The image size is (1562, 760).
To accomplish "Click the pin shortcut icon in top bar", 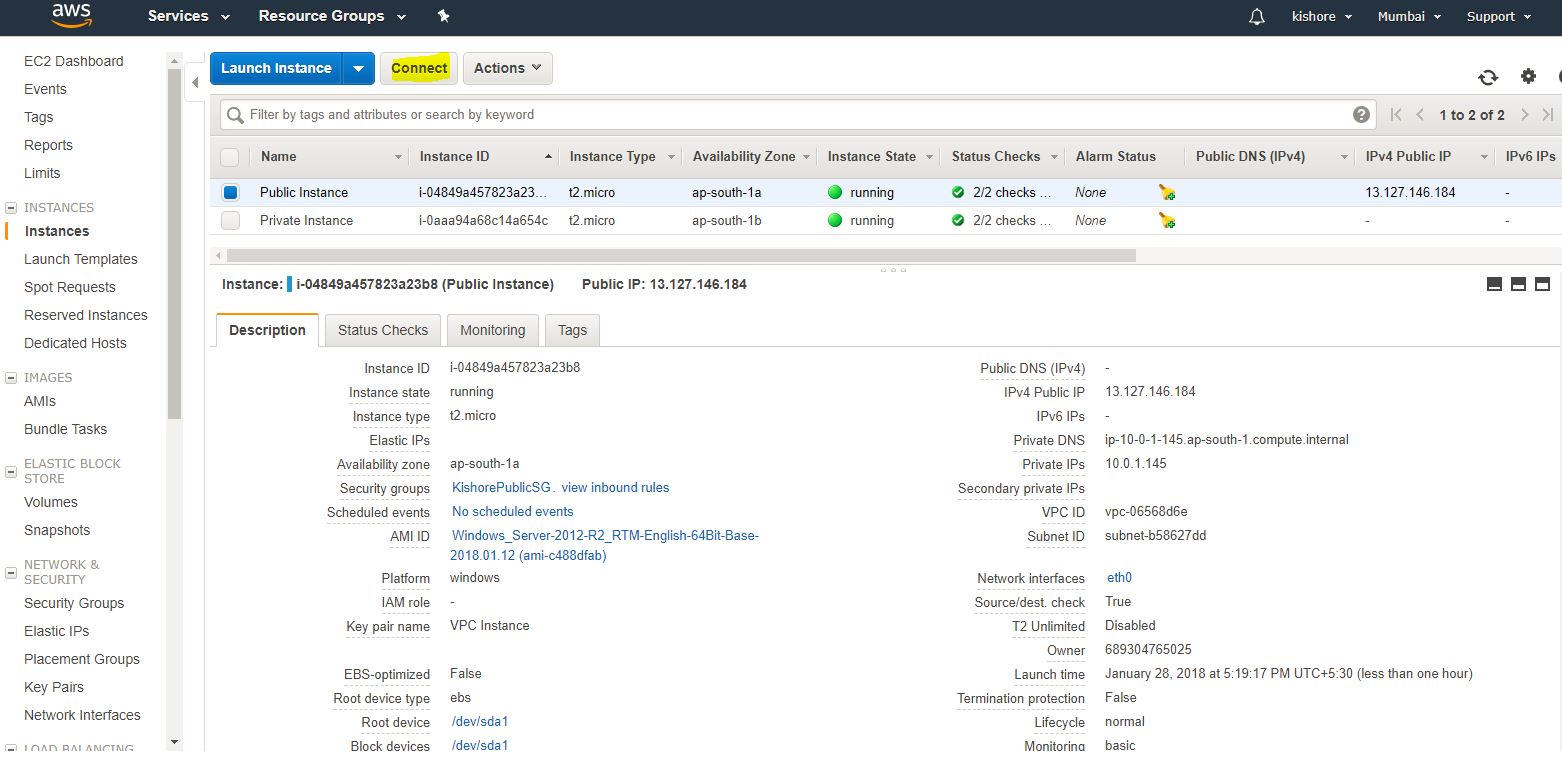I will click(x=444, y=16).
